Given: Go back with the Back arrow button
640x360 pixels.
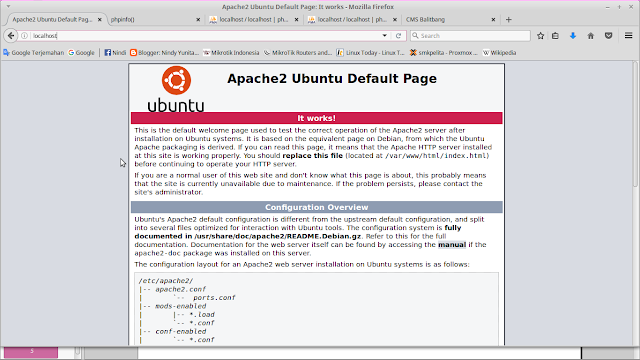Looking at the screenshot, I should click(11, 36).
